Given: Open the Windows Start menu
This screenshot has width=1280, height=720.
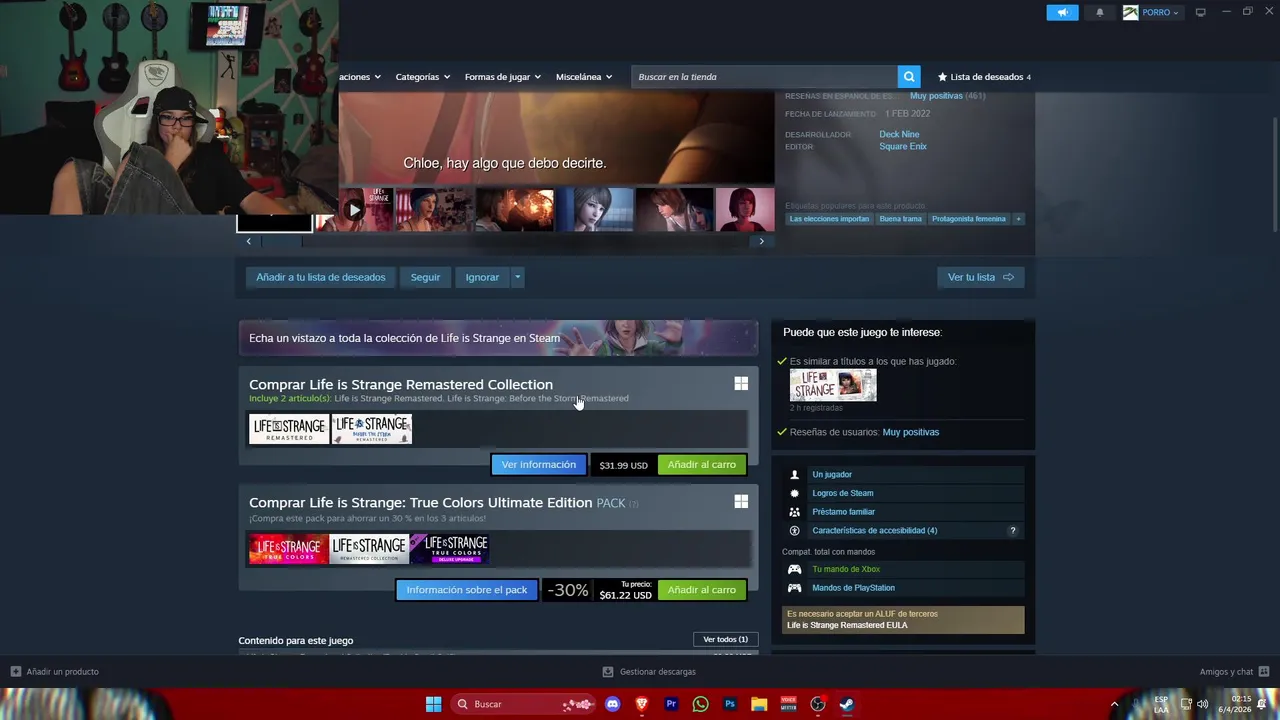Looking at the screenshot, I should [x=433, y=704].
